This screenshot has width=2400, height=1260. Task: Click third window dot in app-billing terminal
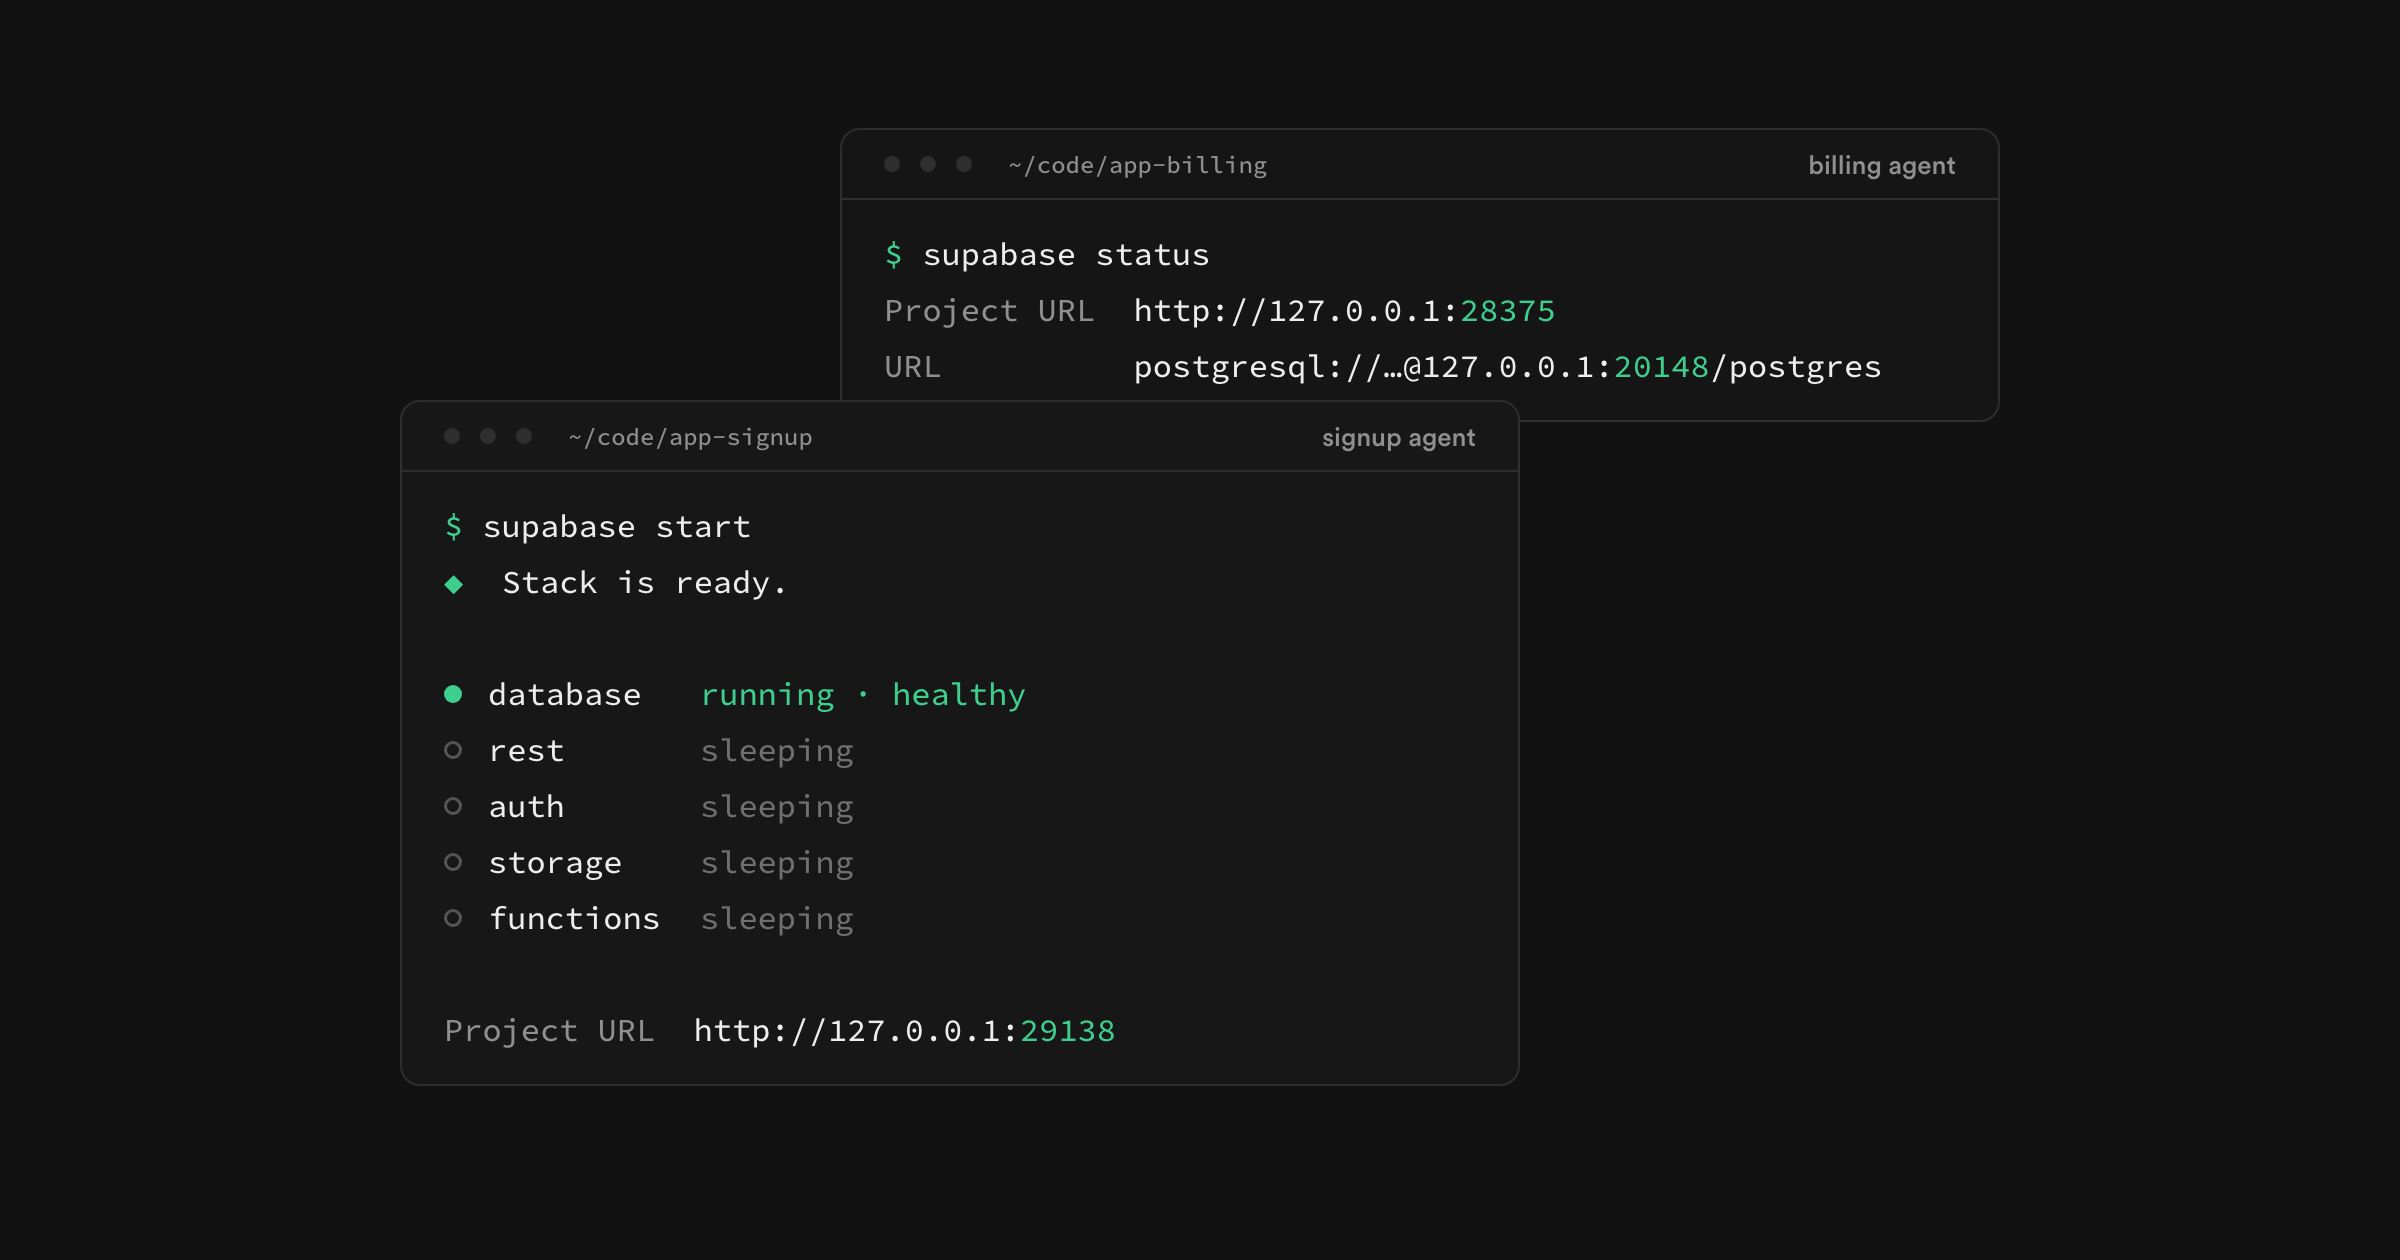[964, 164]
